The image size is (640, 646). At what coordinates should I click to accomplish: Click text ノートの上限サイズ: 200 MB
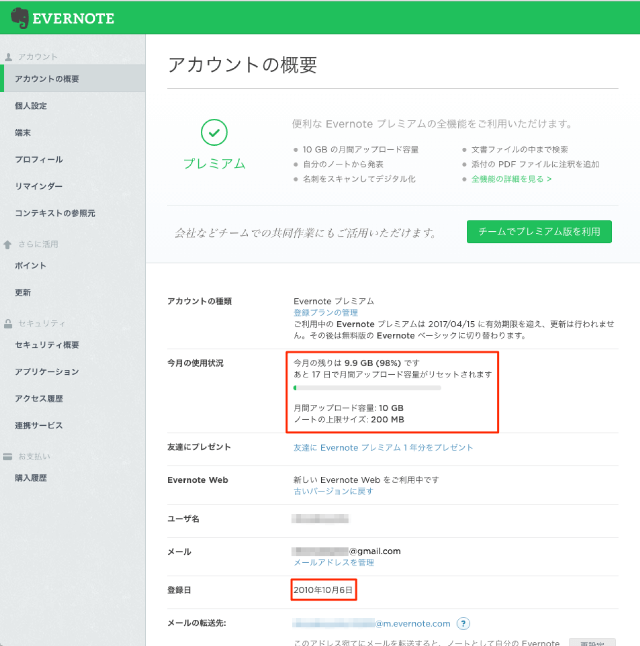pyautogui.click(x=349, y=419)
